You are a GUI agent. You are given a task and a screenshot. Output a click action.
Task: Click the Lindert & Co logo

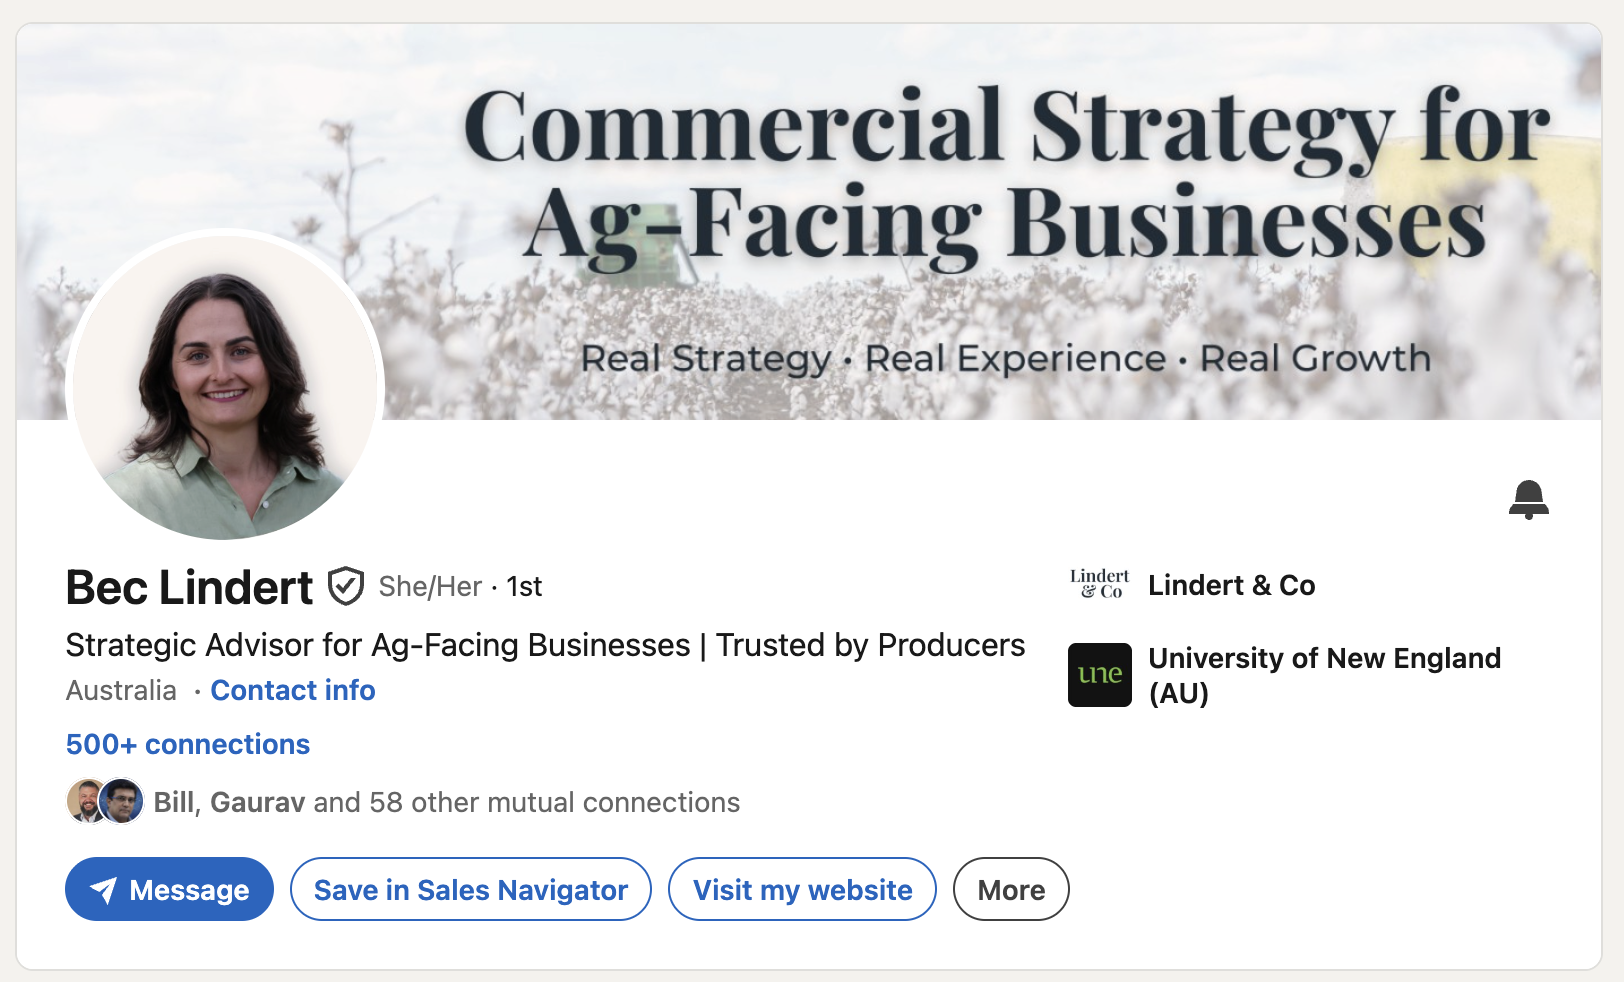point(1099,585)
